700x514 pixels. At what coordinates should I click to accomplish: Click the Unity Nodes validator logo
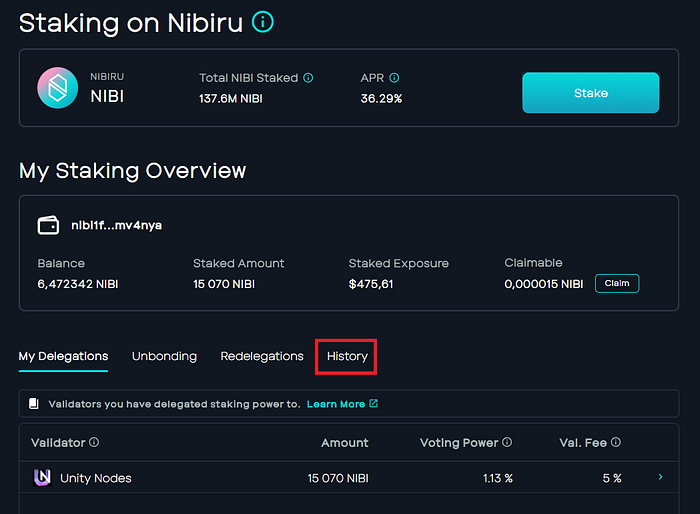pos(42,477)
